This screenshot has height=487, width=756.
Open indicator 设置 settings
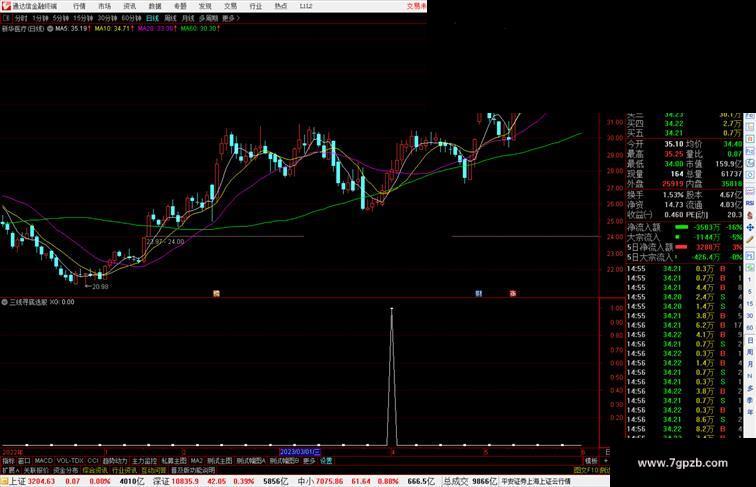tap(326, 461)
